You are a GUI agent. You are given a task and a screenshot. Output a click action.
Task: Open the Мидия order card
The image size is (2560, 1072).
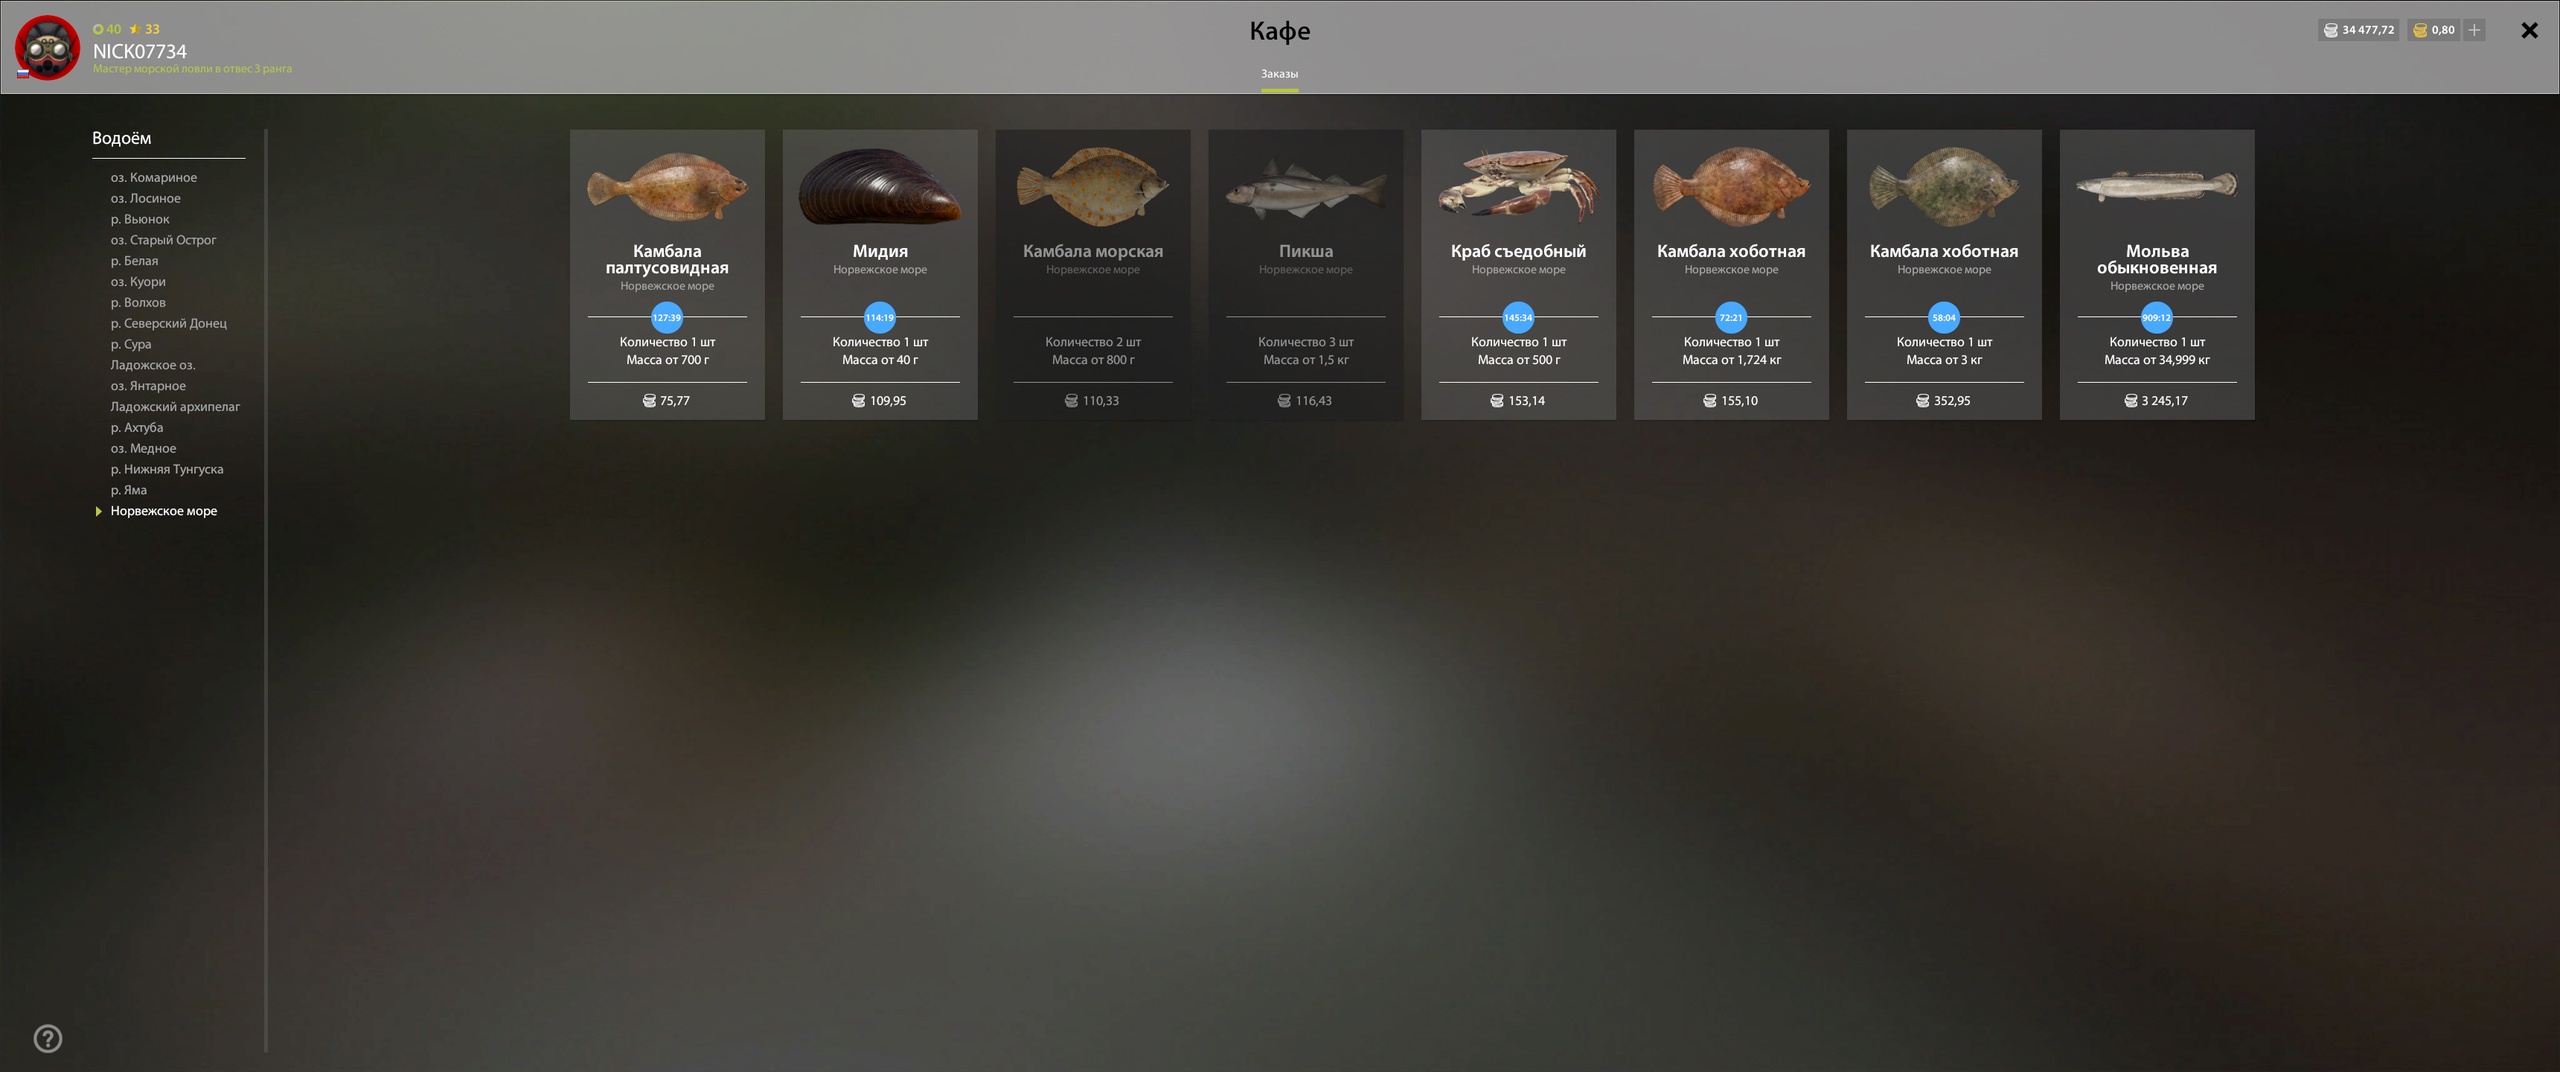[x=880, y=274]
